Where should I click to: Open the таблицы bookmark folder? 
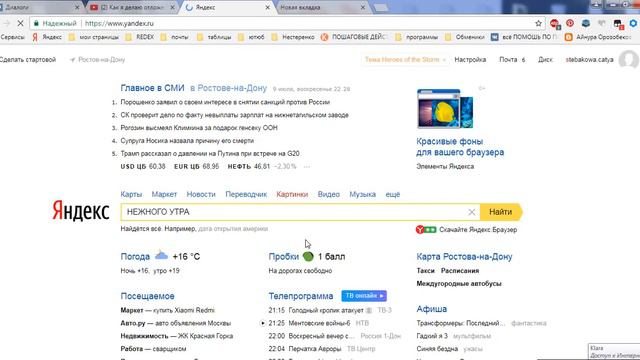(x=214, y=37)
